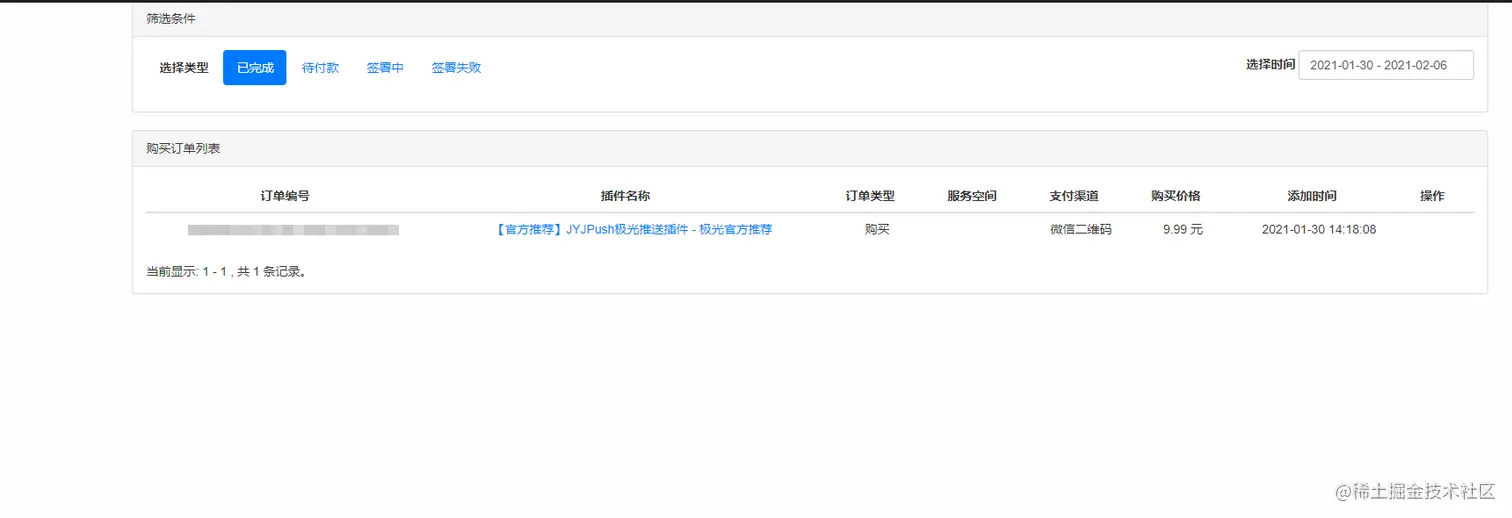This screenshot has height=518, width=1512.
Task: Click the 购买订单列表 panel heading
Action: click(x=183, y=148)
